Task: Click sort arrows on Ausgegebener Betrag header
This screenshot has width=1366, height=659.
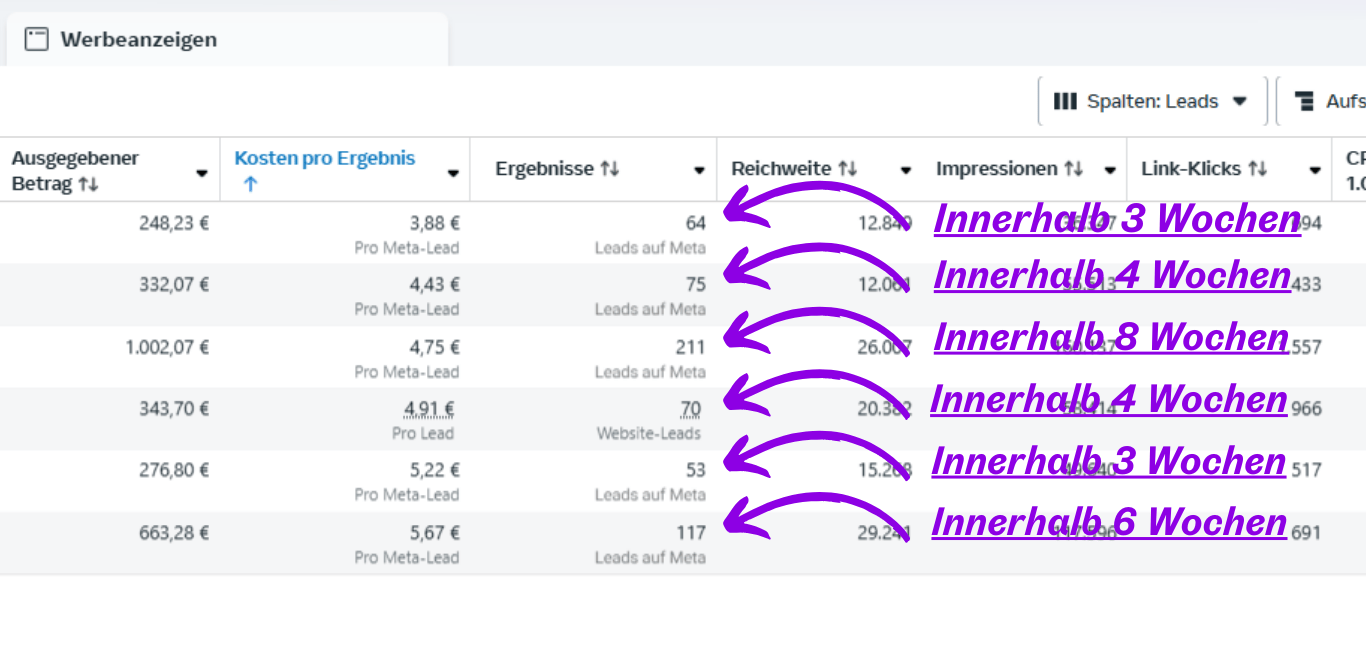Action: (x=89, y=184)
